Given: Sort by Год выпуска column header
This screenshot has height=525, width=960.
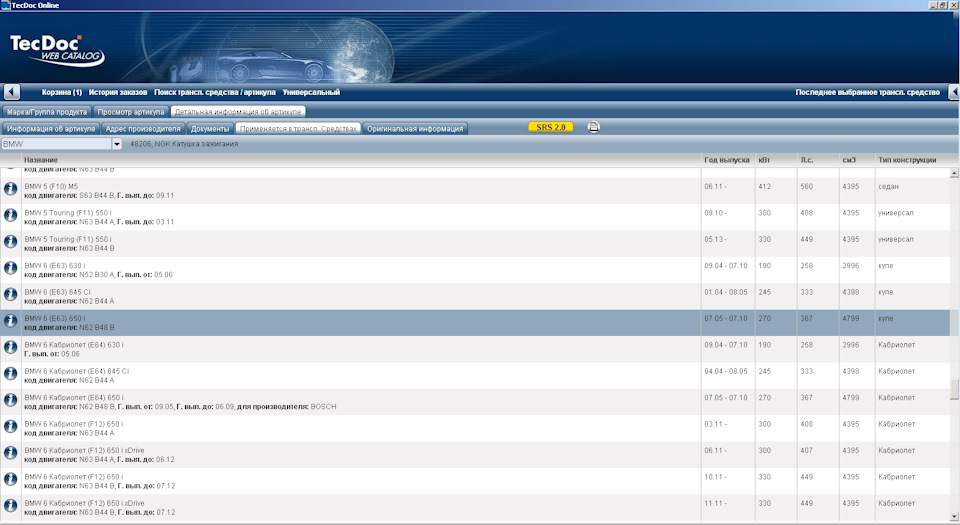Looking at the screenshot, I should [726, 160].
